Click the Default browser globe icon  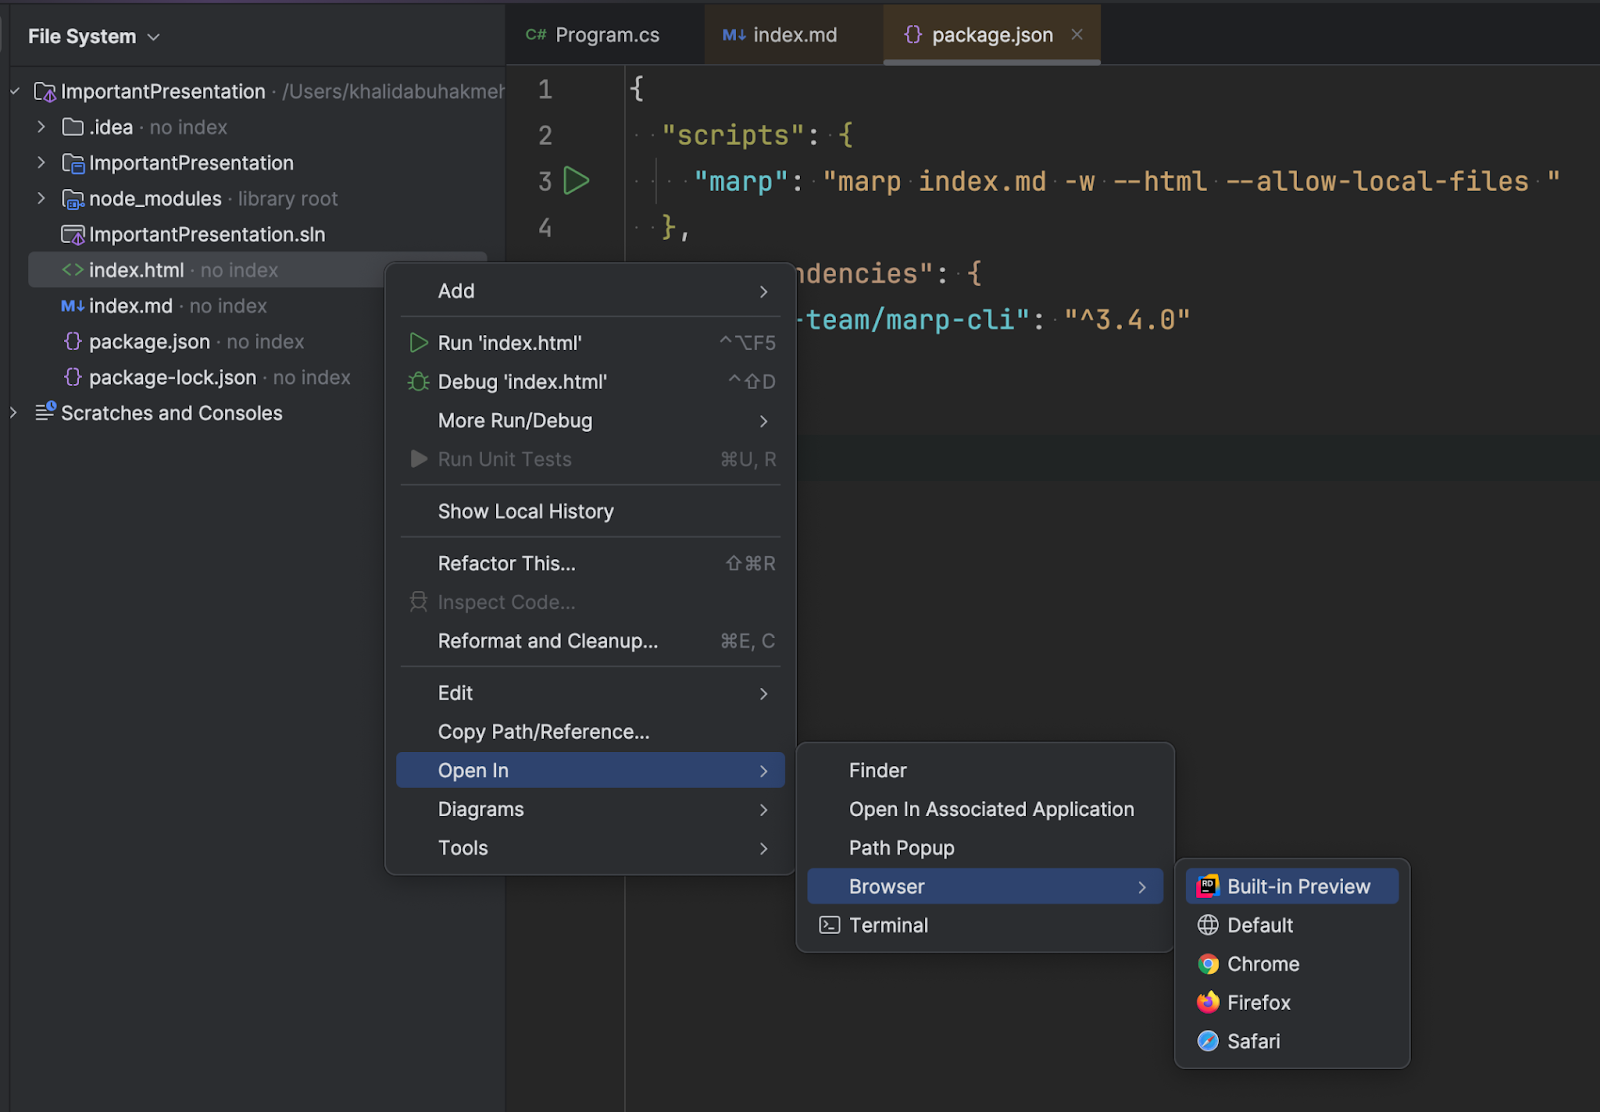[1208, 925]
